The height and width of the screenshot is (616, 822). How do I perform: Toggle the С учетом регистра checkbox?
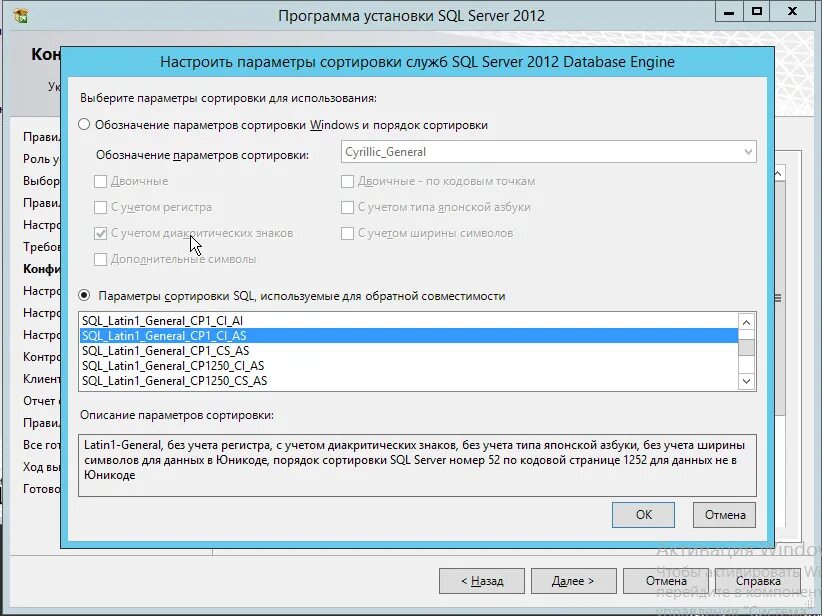pyautogui.click(x=100, y=207)
